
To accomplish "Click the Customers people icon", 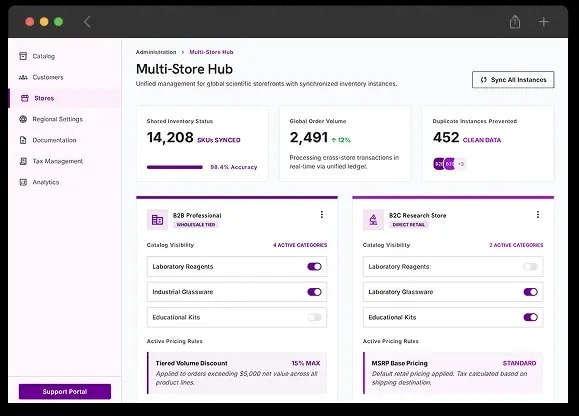I will click(x=23, y=77).
